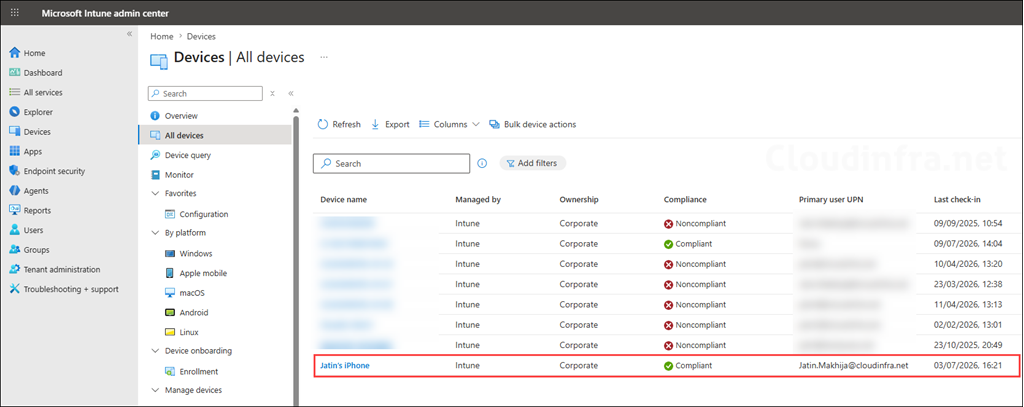Click the Compliant status in Jatin's iPhone row

(x=688, y=366)
